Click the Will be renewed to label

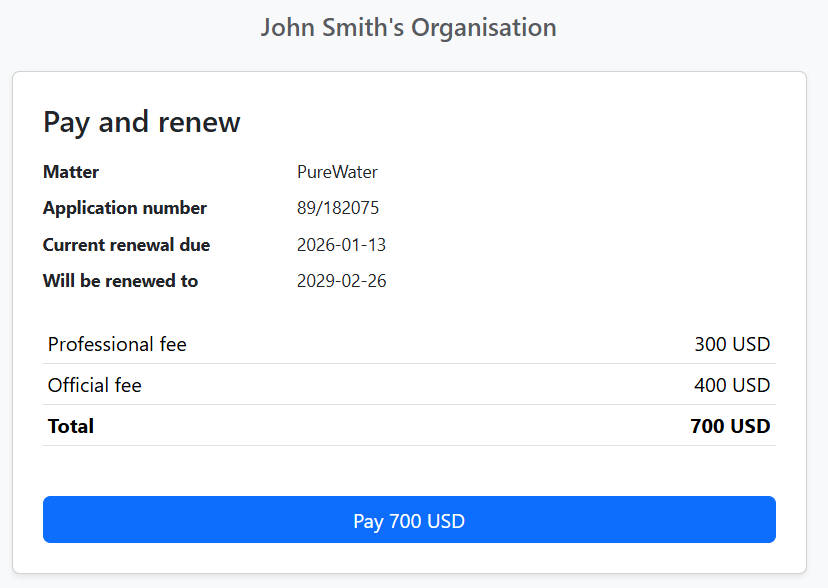(x=120, y=281)
